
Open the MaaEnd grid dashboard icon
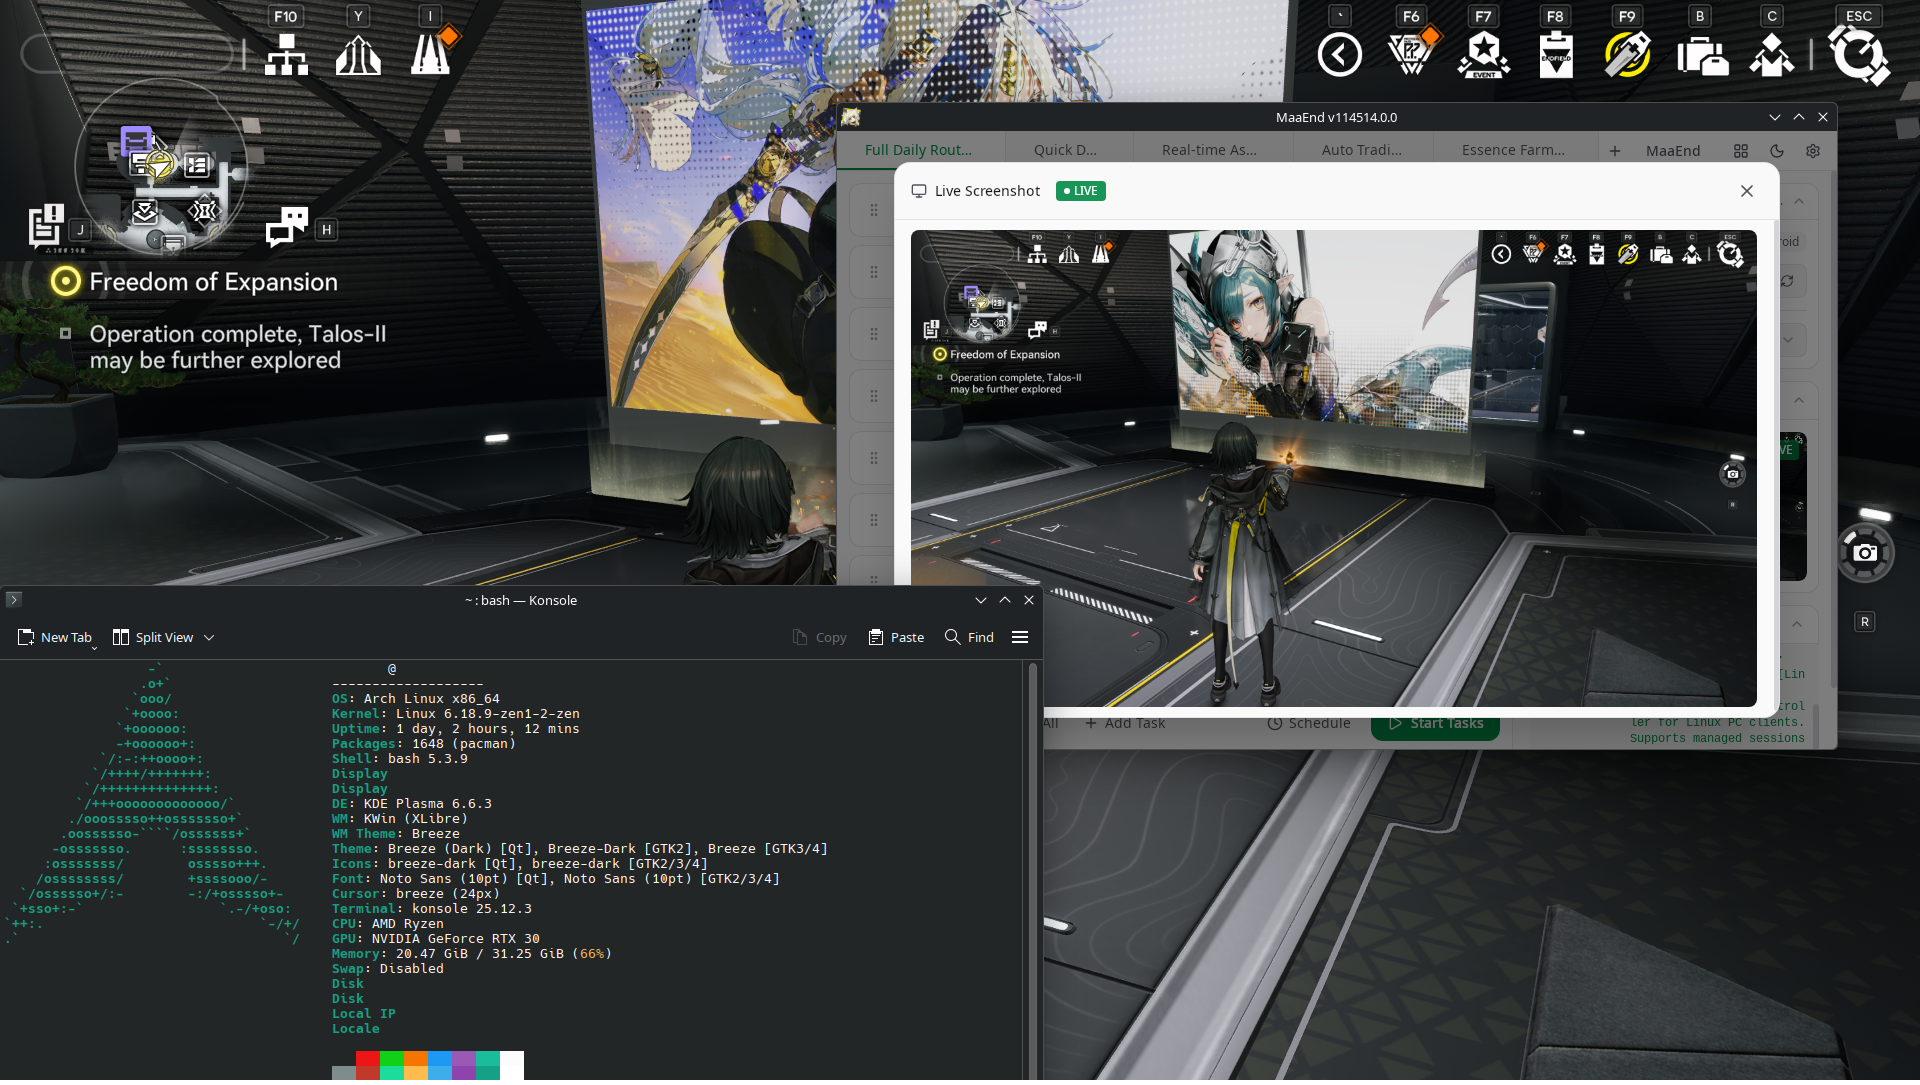coord(1741,150)
